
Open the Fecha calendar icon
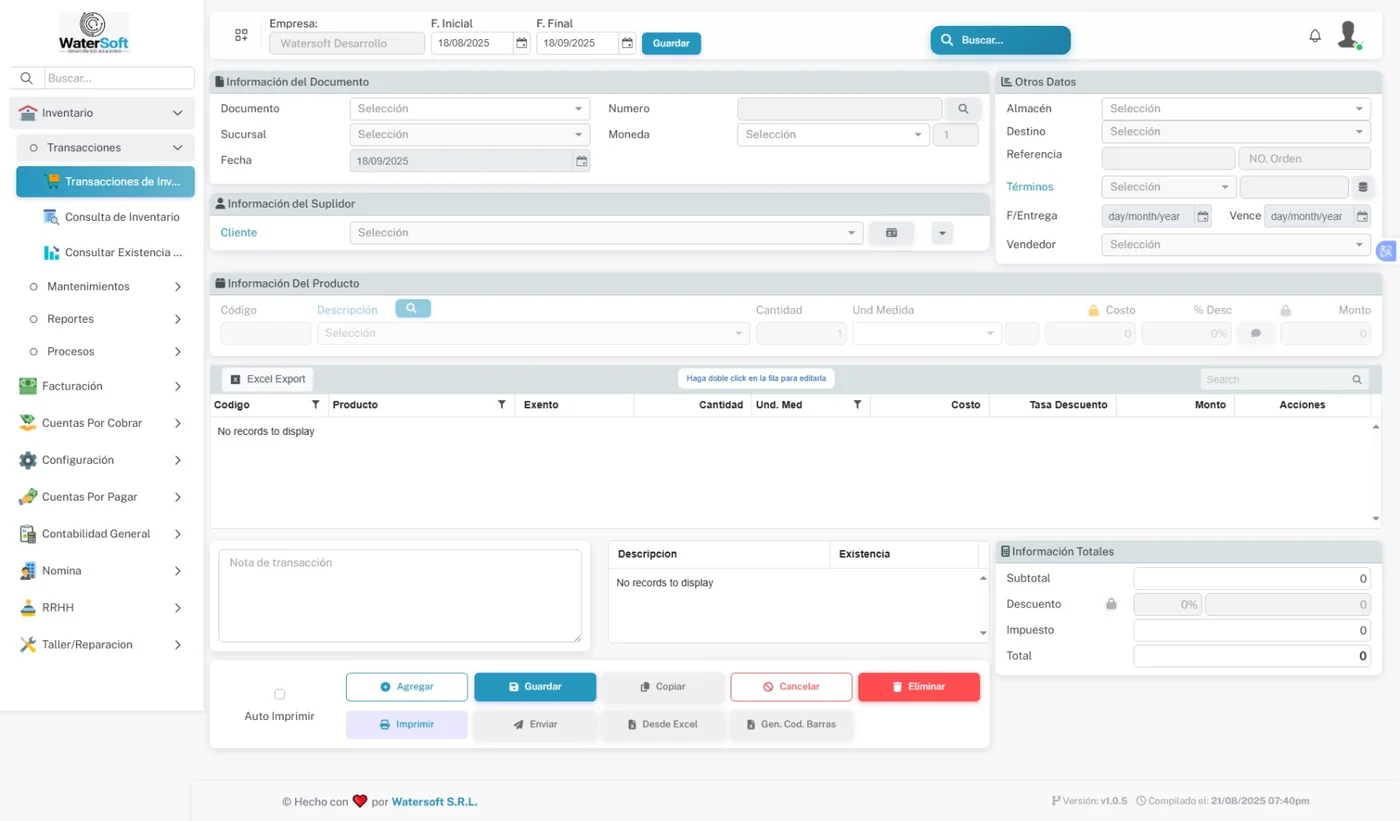(x=581, y=160)
